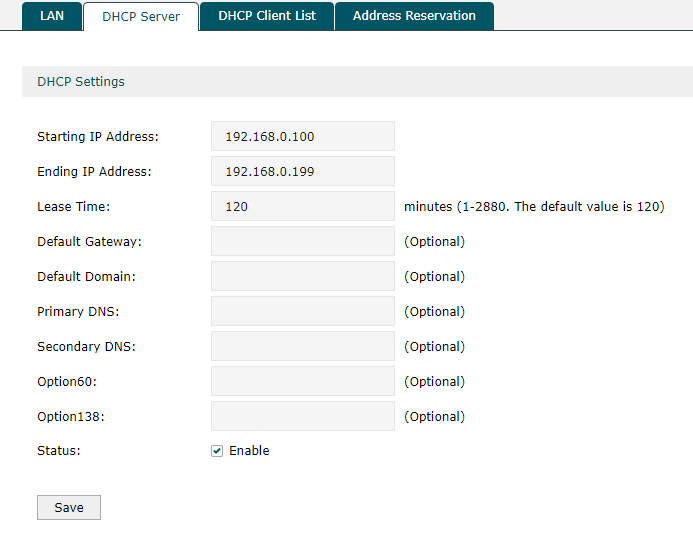This screenshot has width=693, height=536.
Task: Click '(Optional)' beside Default Domain
Action: 434,276
